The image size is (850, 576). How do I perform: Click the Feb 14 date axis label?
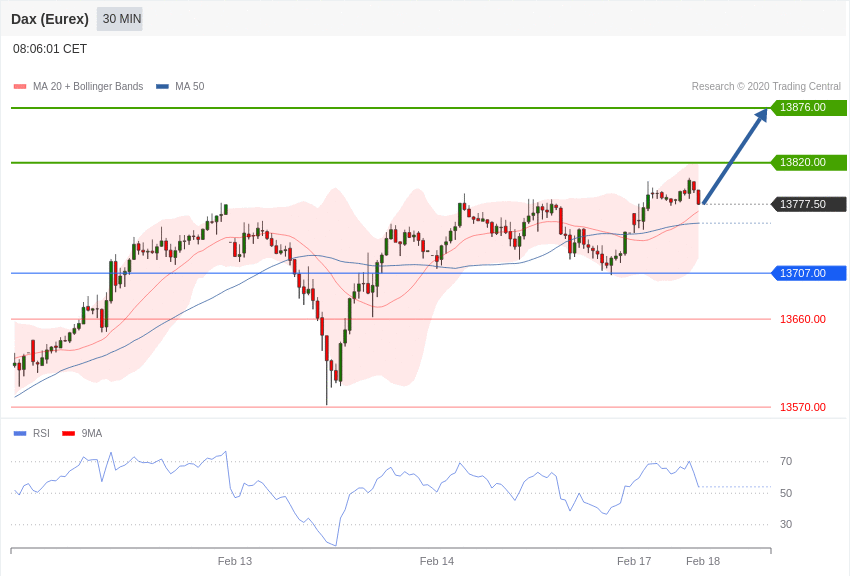(x=437, y=561)
